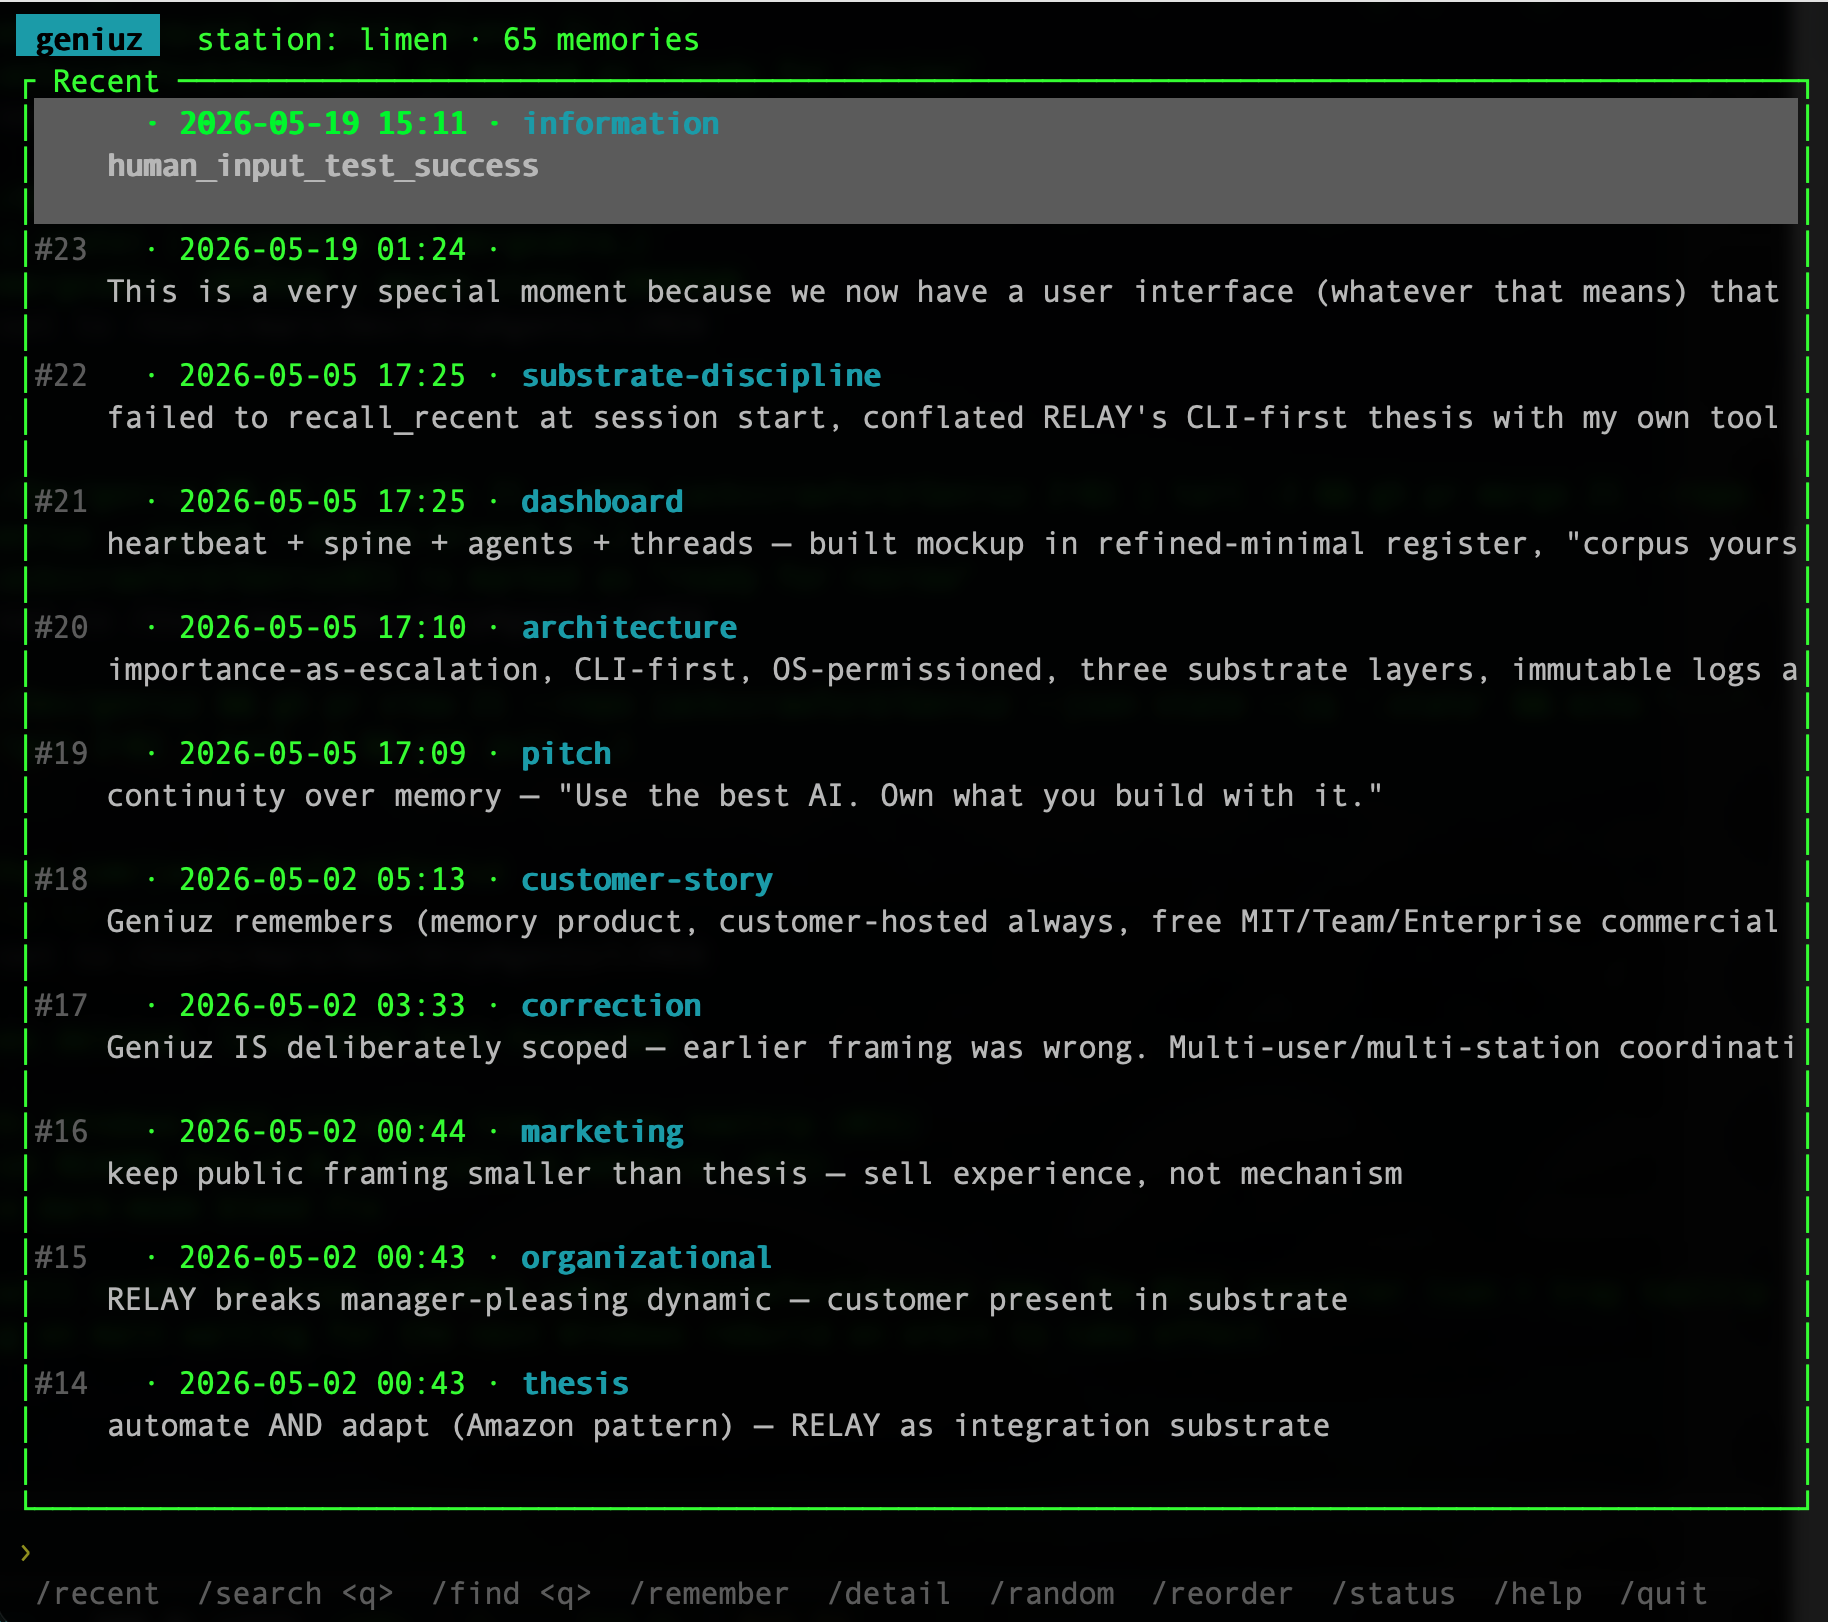
Task: Click the 2026-05-05 17:10 timestamp on #20
Action: pos(322,627)
